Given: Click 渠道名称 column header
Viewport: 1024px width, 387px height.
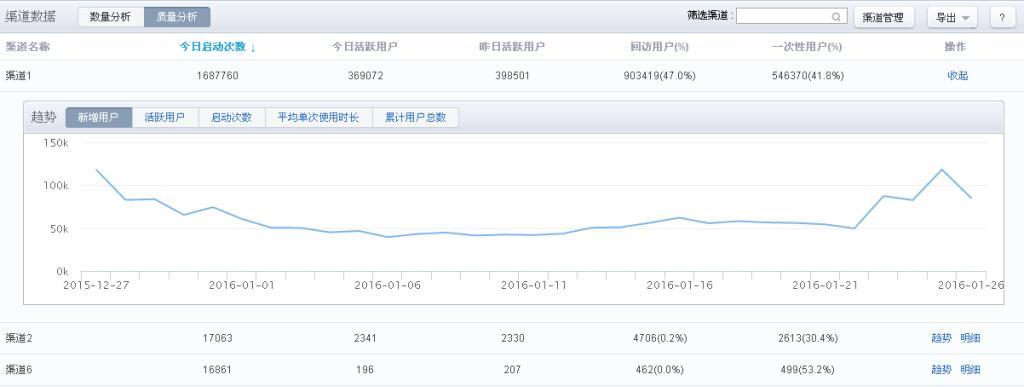Looking at the screenshot, I should click(27, 46).
